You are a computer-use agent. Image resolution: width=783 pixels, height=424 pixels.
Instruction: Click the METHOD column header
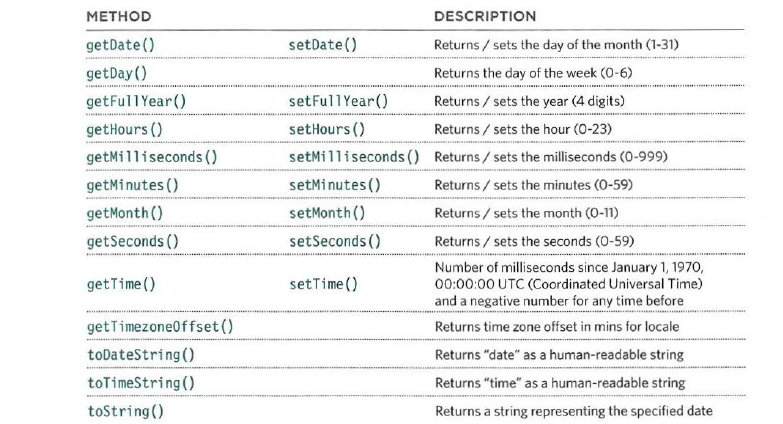tap(119, 16)
